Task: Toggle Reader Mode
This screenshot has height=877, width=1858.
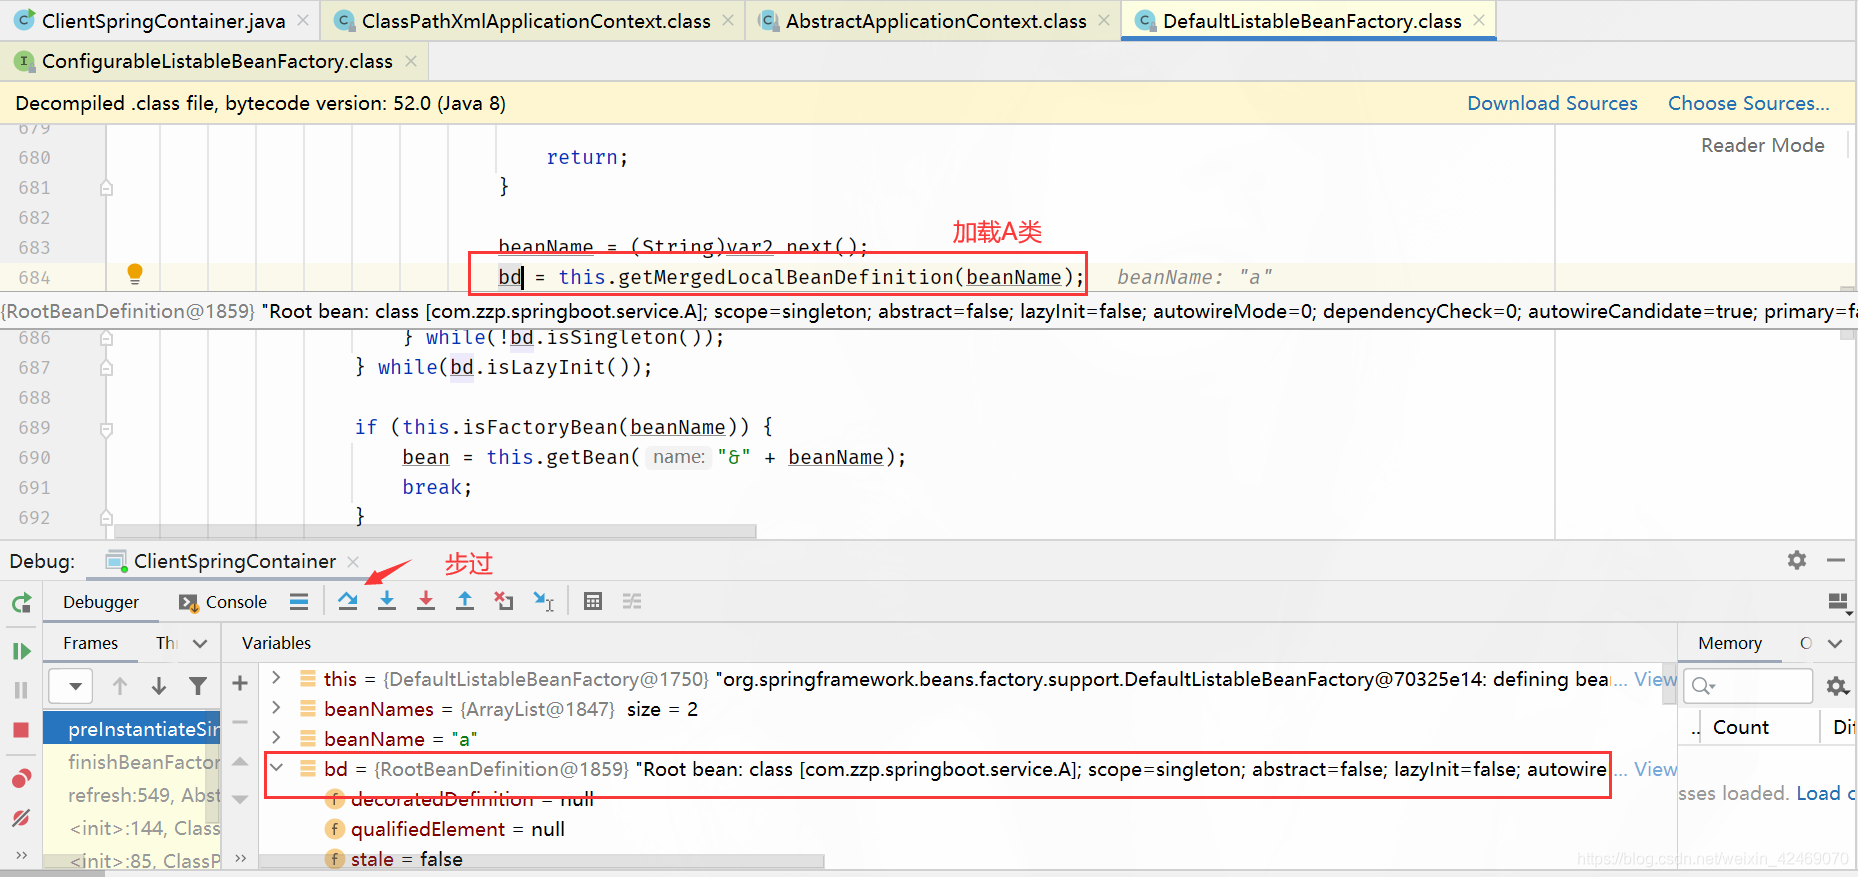Action: point(1763,145)
